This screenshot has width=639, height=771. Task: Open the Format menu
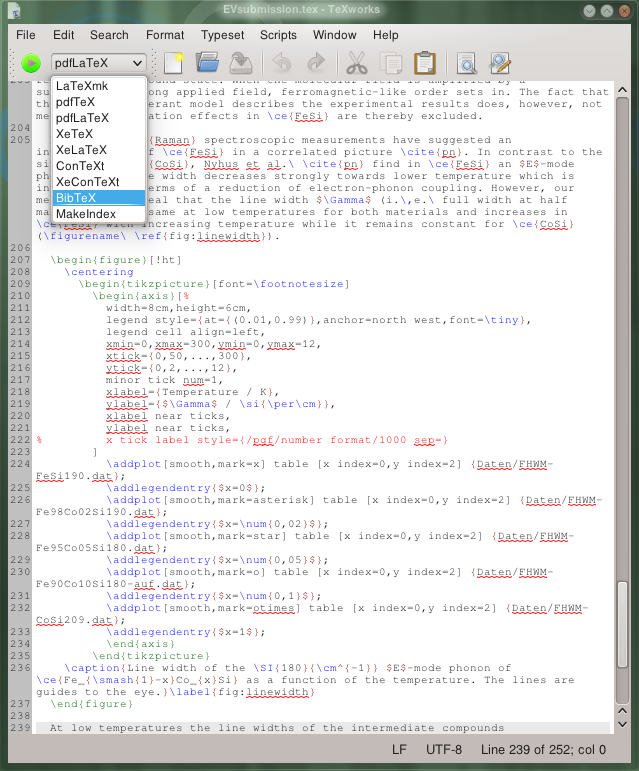165,35
